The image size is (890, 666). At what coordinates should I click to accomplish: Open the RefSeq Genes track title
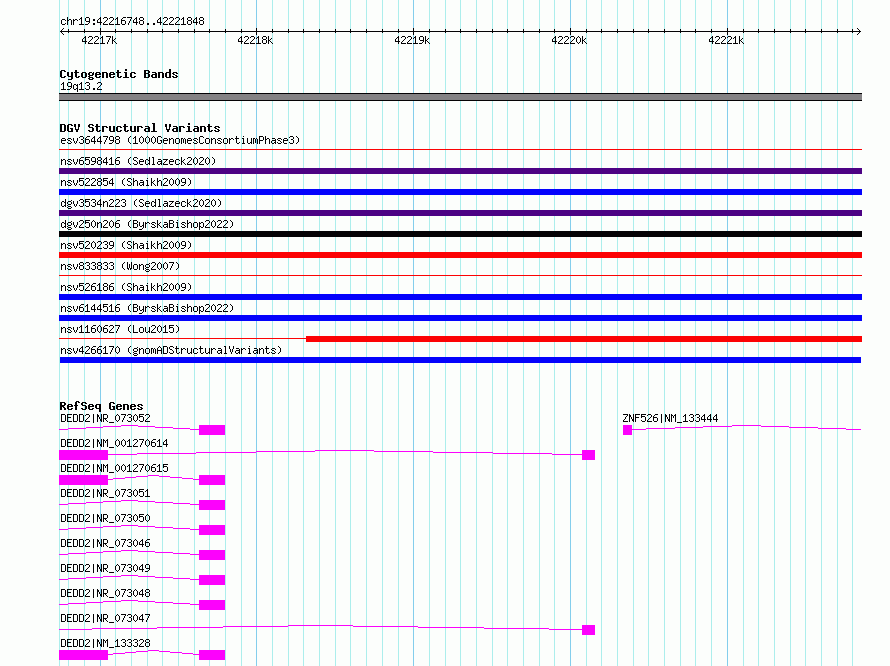tap(101, 406)
